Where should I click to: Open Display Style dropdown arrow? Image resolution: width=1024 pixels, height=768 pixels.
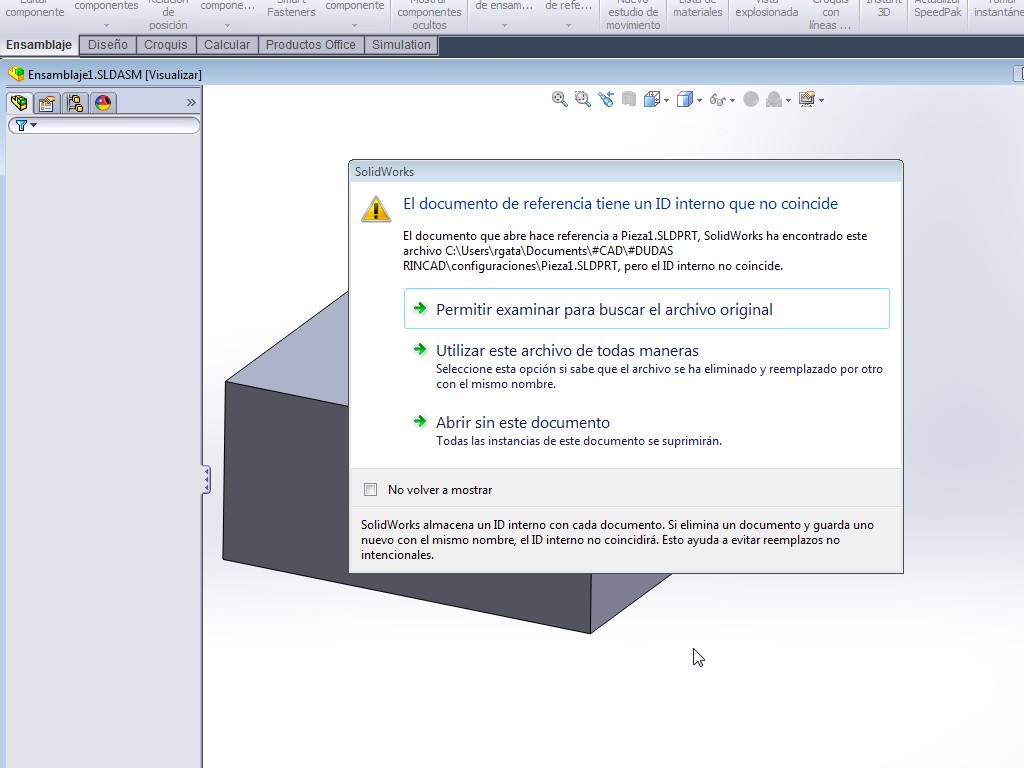point(699,100)
